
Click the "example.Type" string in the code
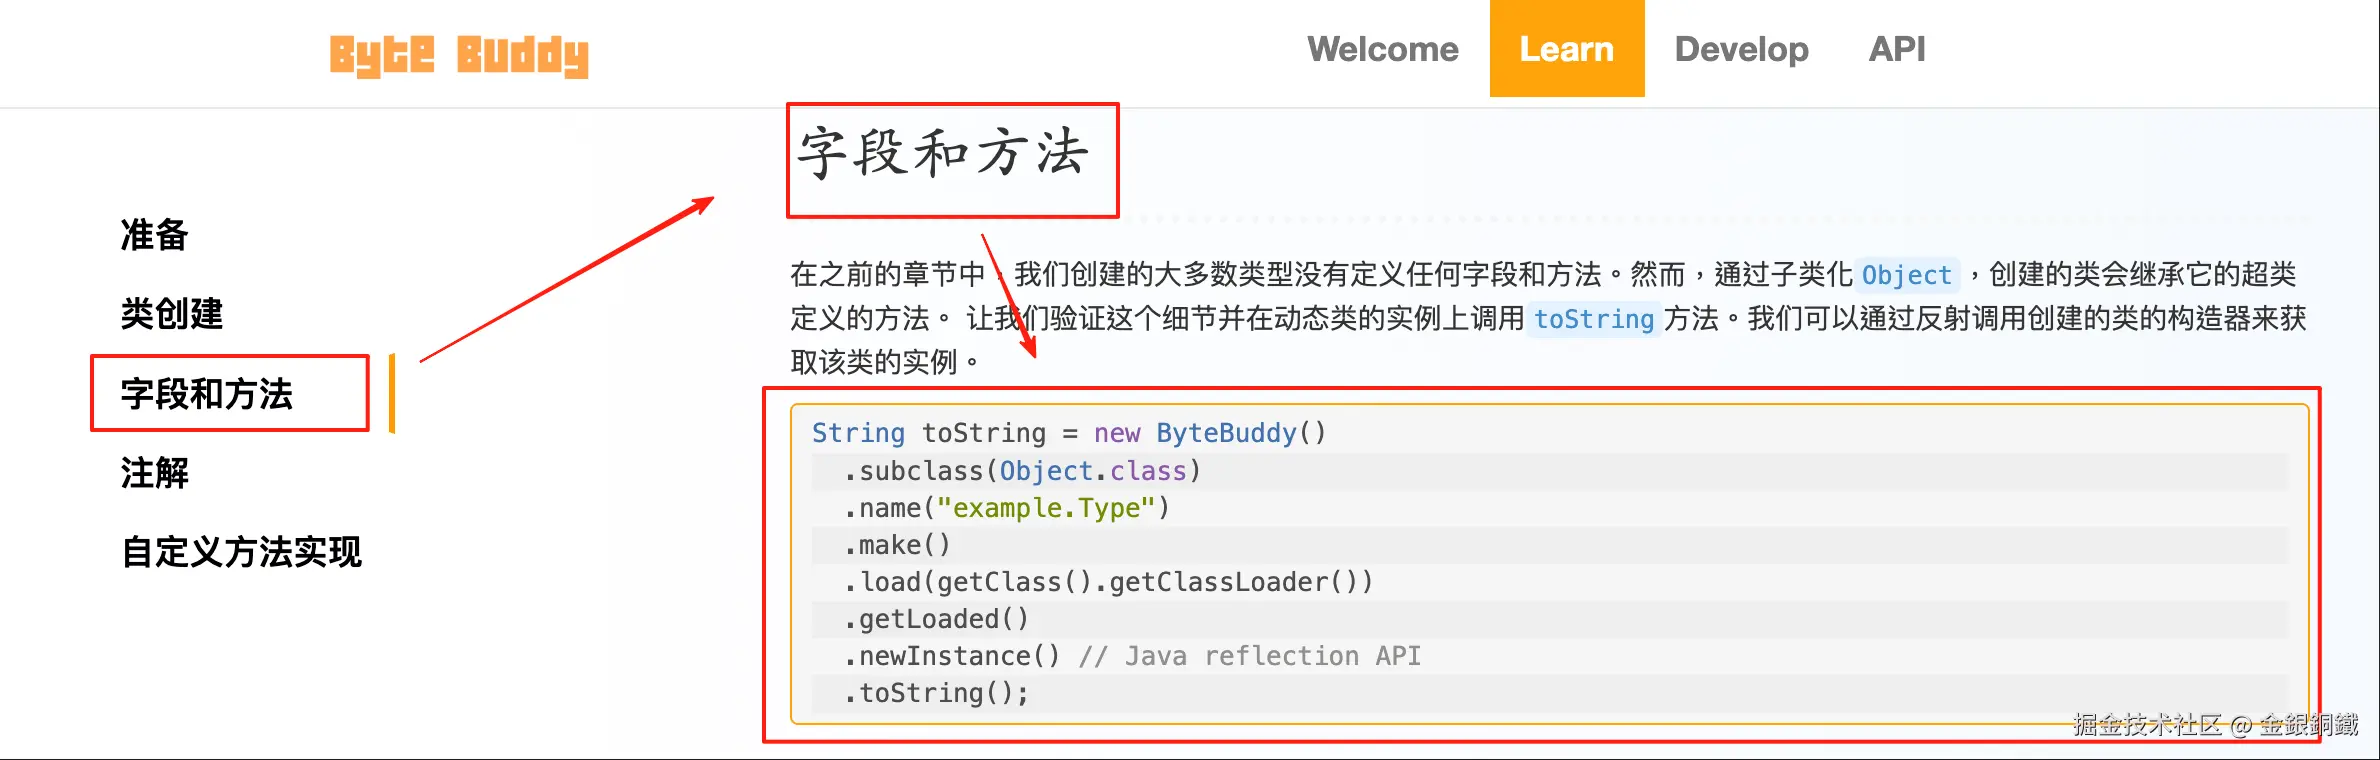click(x=1046, y=508)
